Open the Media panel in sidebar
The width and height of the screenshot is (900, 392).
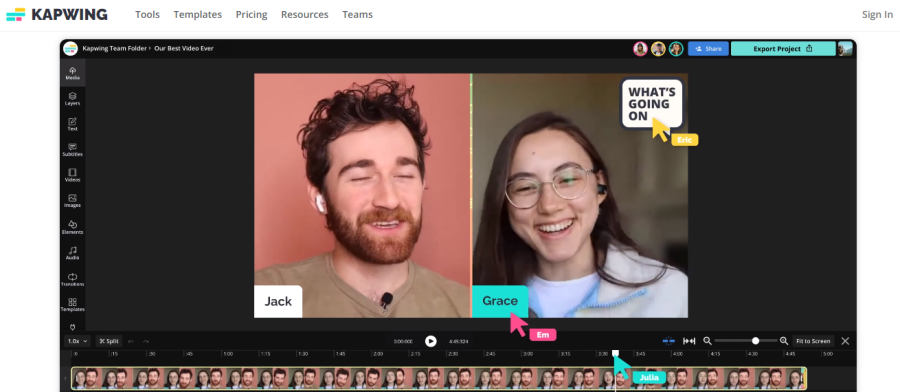[x=72, y=73]
